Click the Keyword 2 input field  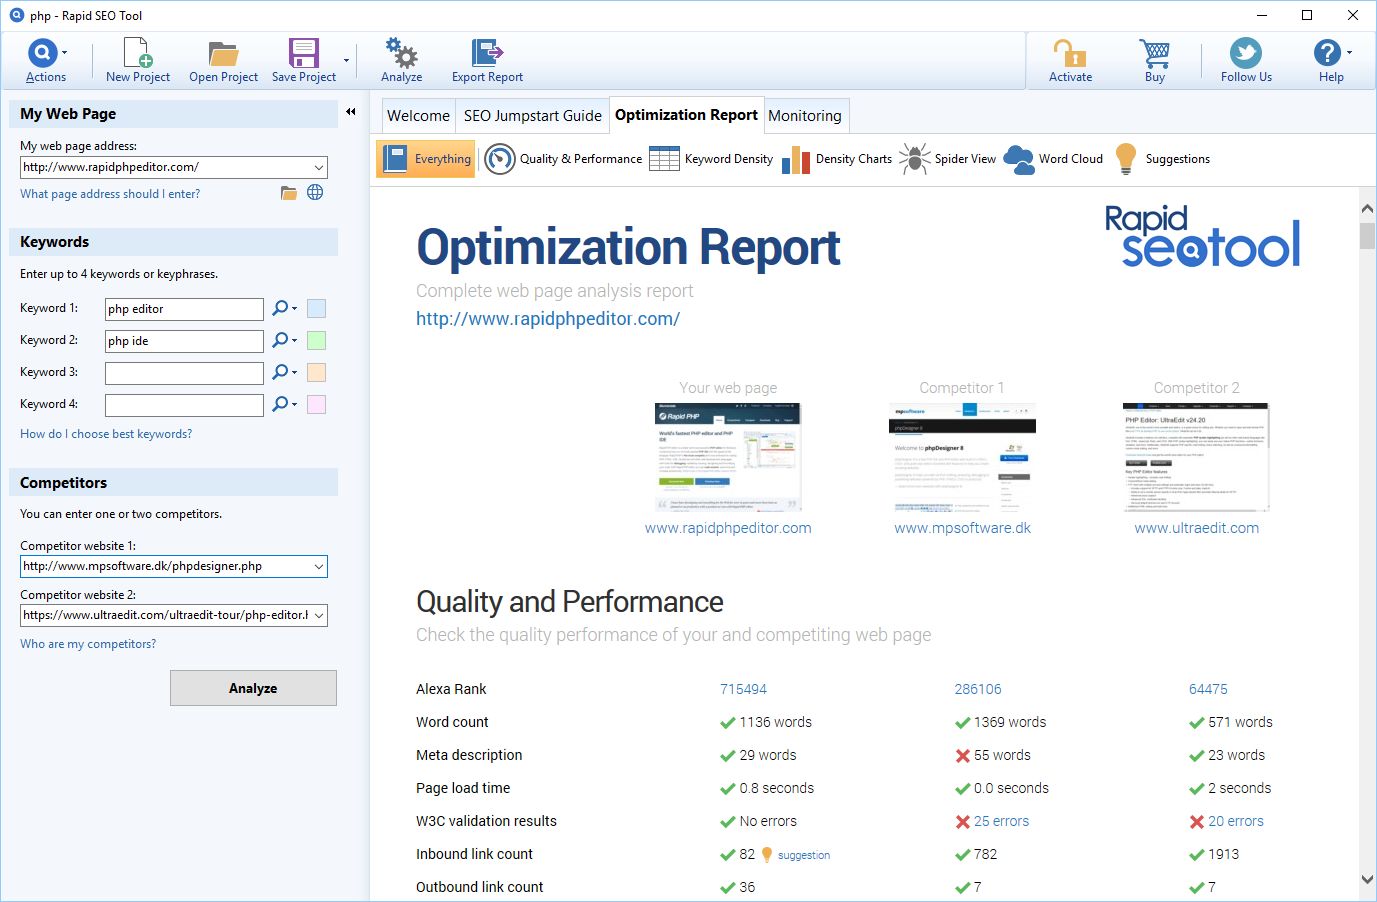click(184, 341)
